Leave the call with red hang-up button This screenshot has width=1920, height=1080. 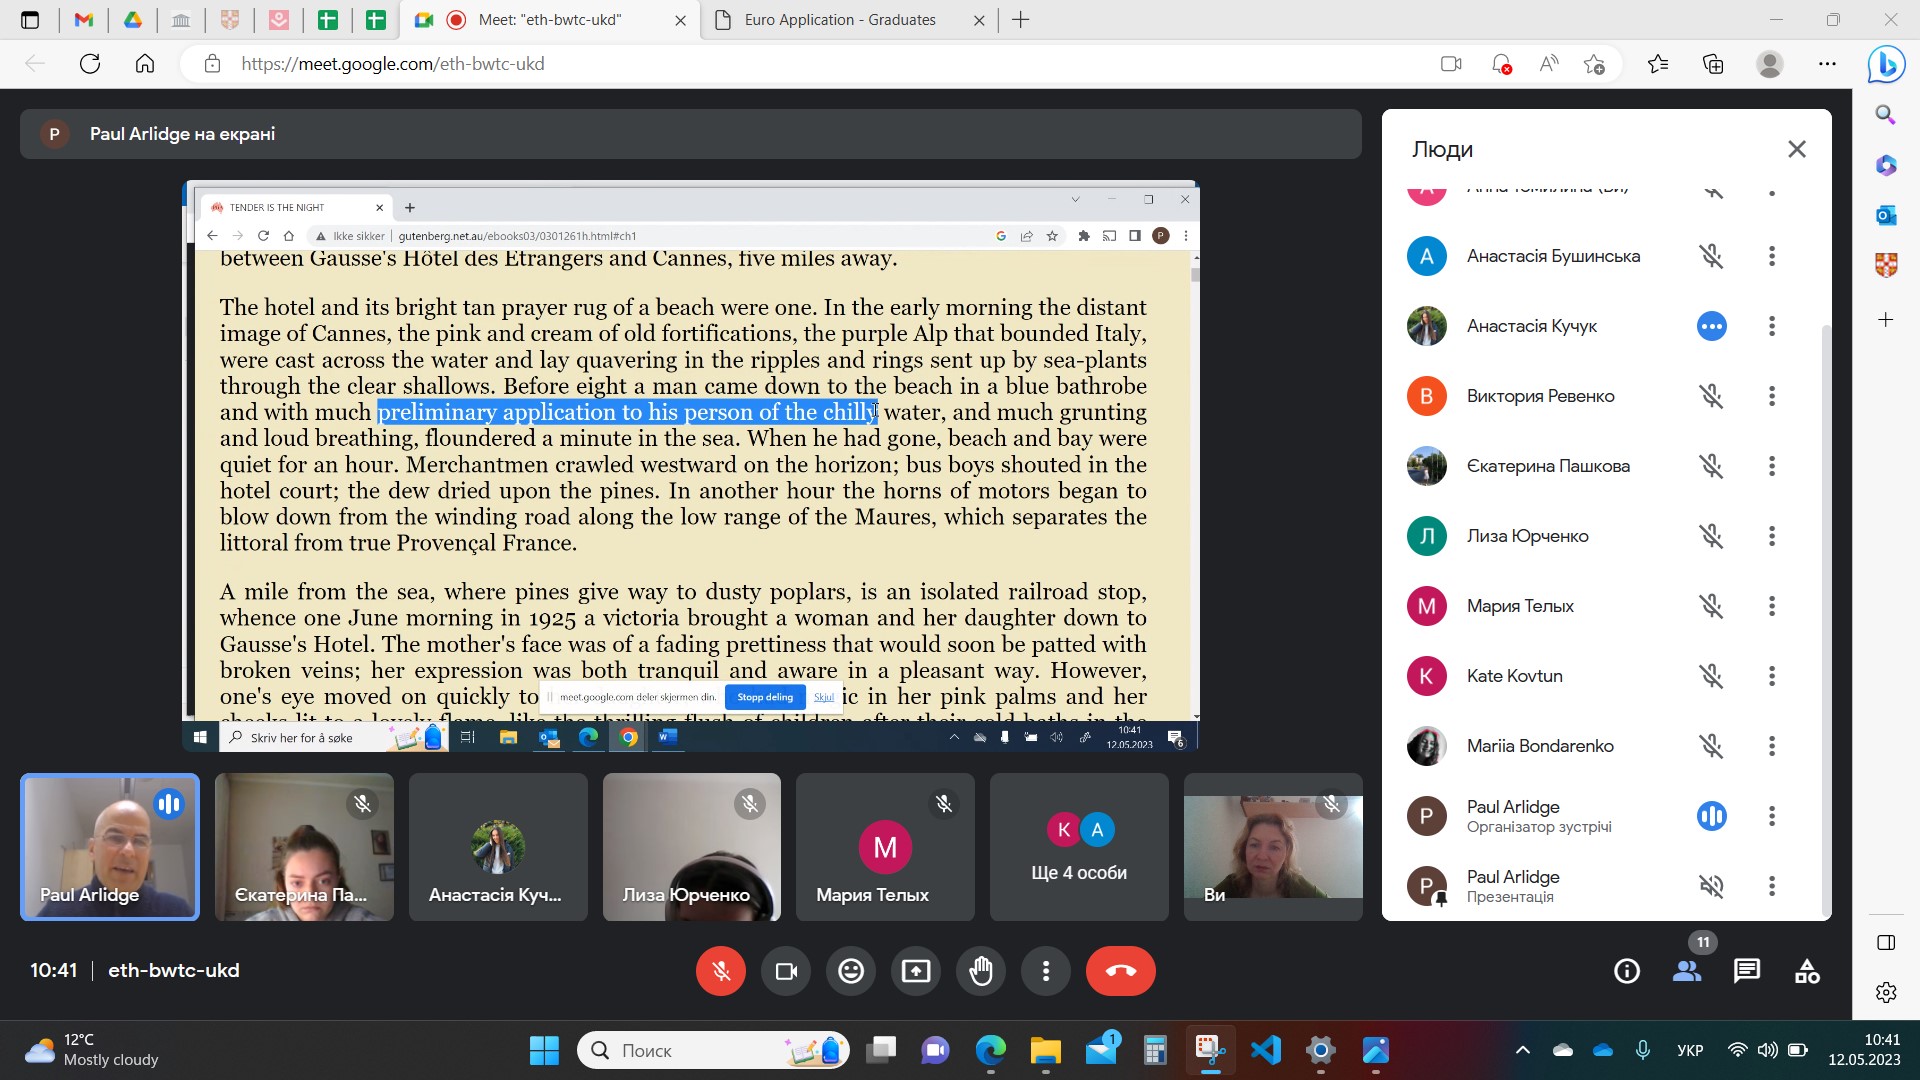[1121, 971]
